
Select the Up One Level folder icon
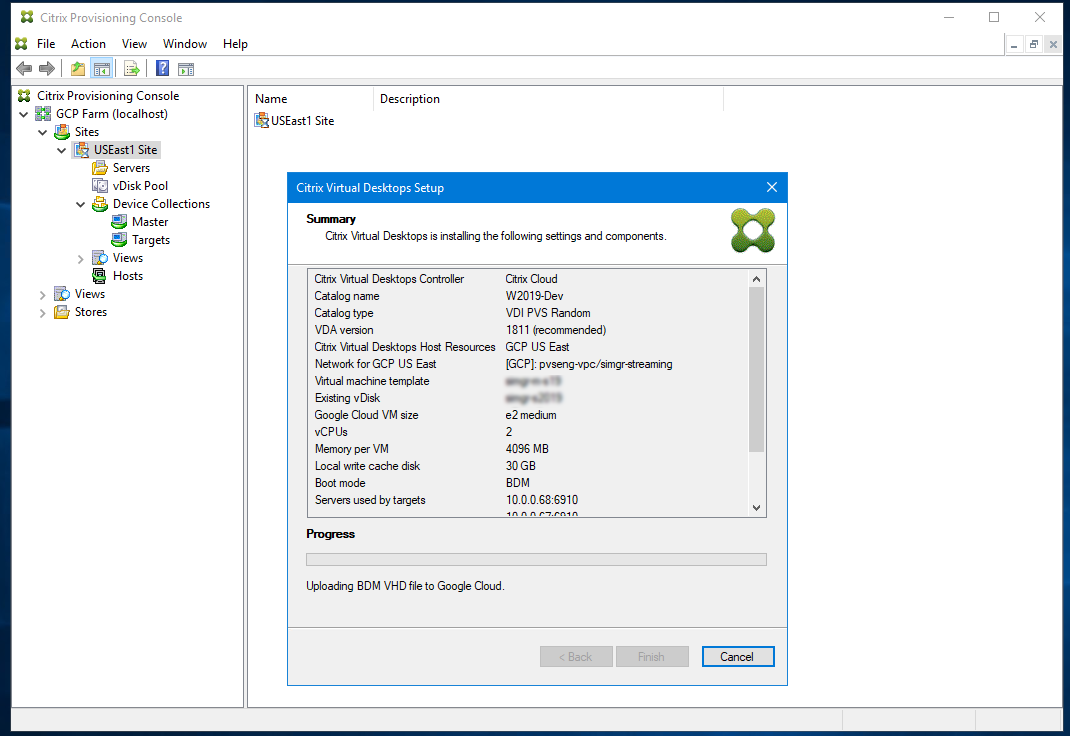77,68
